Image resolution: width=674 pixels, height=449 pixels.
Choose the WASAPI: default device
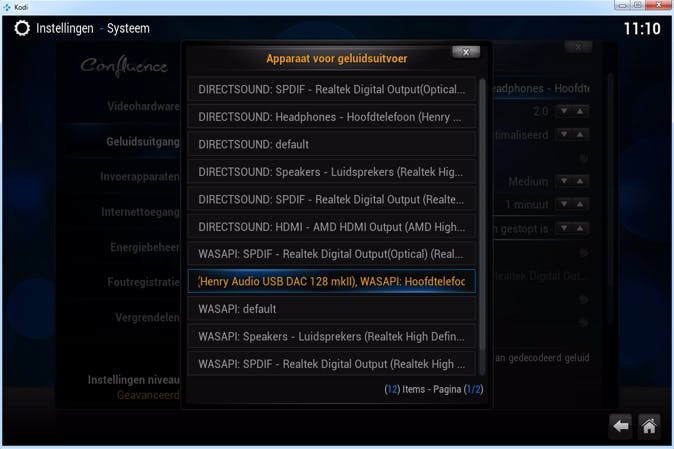click(332, 309)
